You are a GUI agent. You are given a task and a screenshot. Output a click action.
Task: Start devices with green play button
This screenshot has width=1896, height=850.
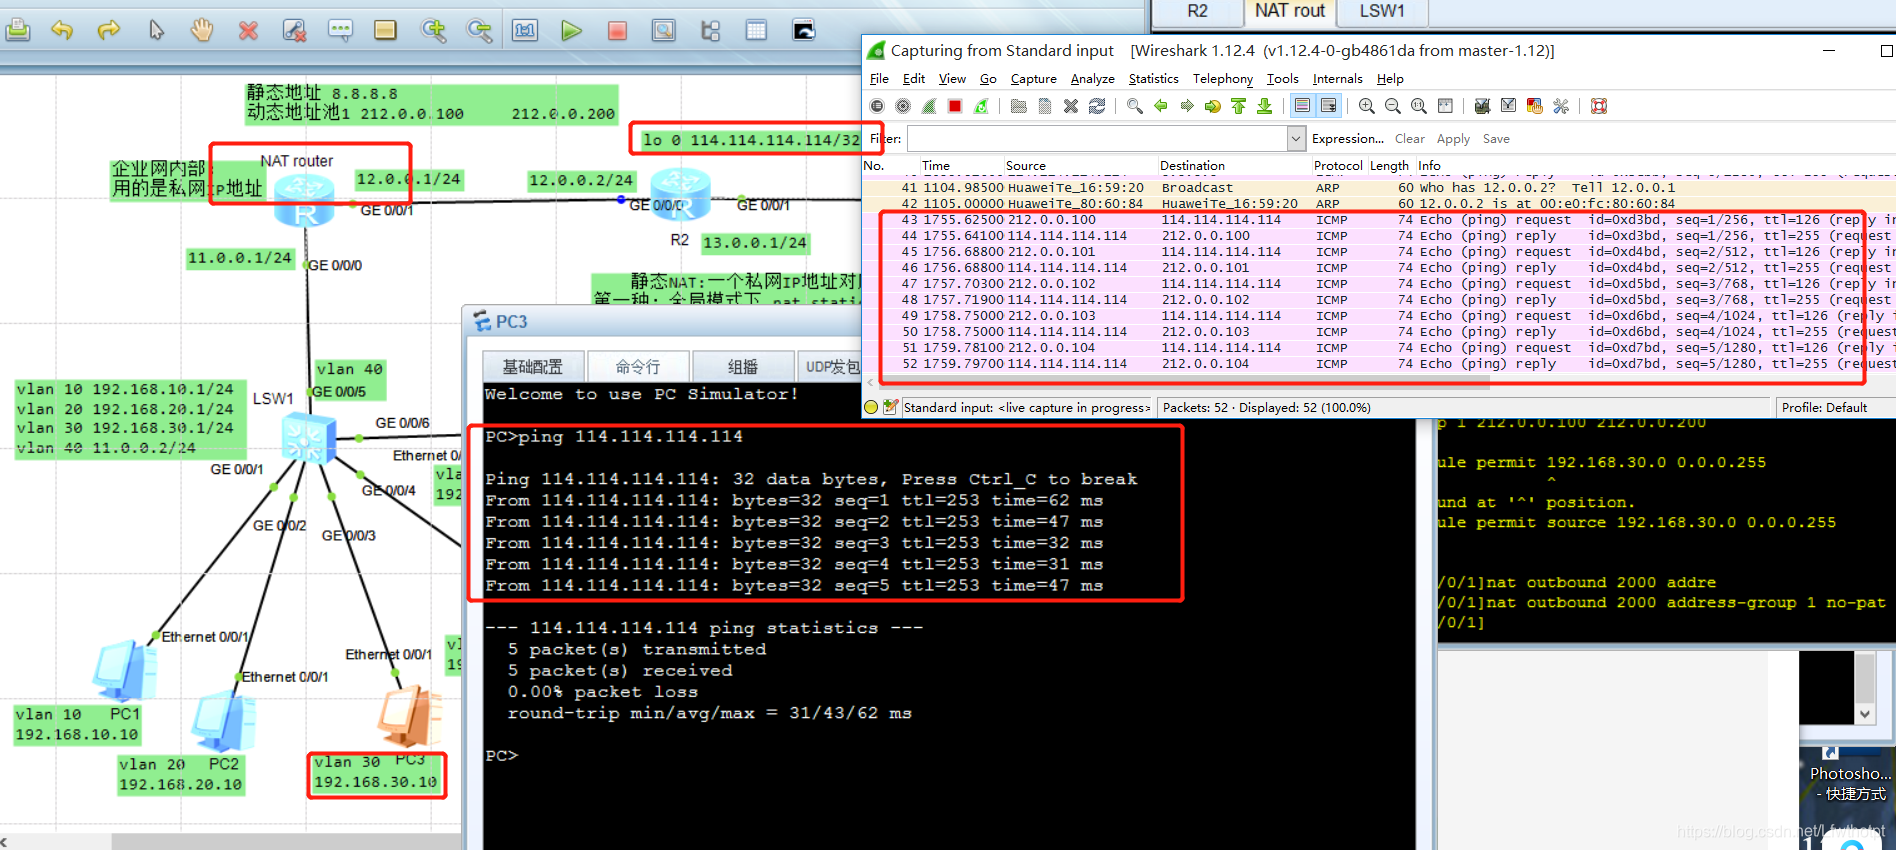pos(571,30)
